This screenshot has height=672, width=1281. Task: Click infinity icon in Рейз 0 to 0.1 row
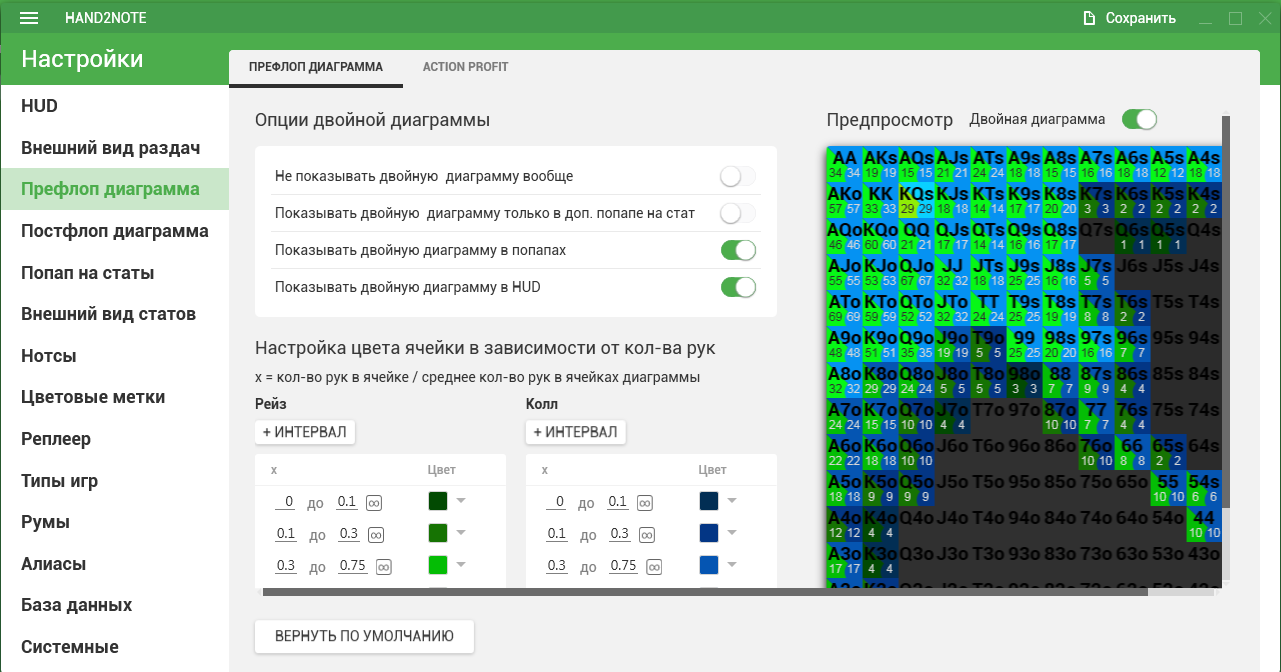[x=374, y=502]
